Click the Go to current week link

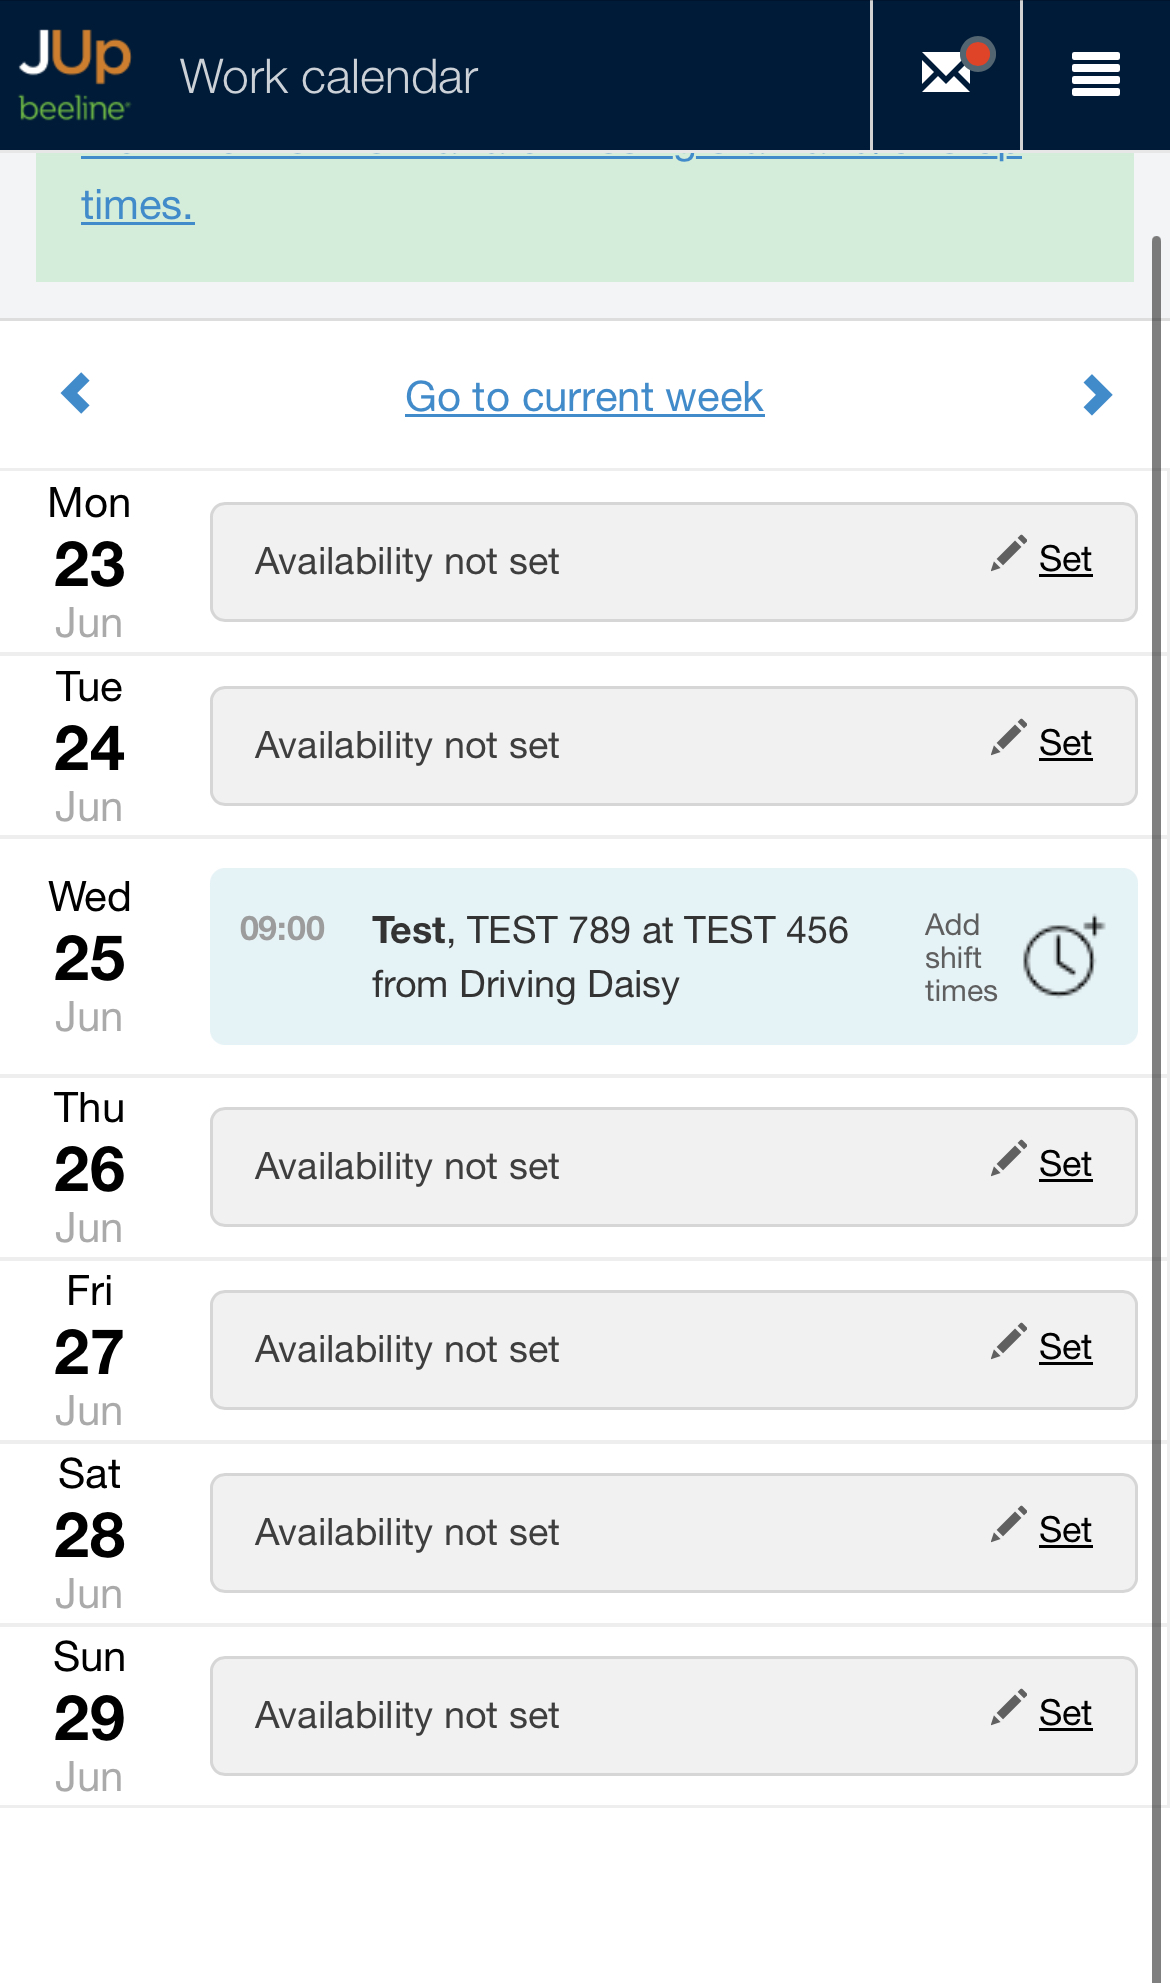coord(584,397)
